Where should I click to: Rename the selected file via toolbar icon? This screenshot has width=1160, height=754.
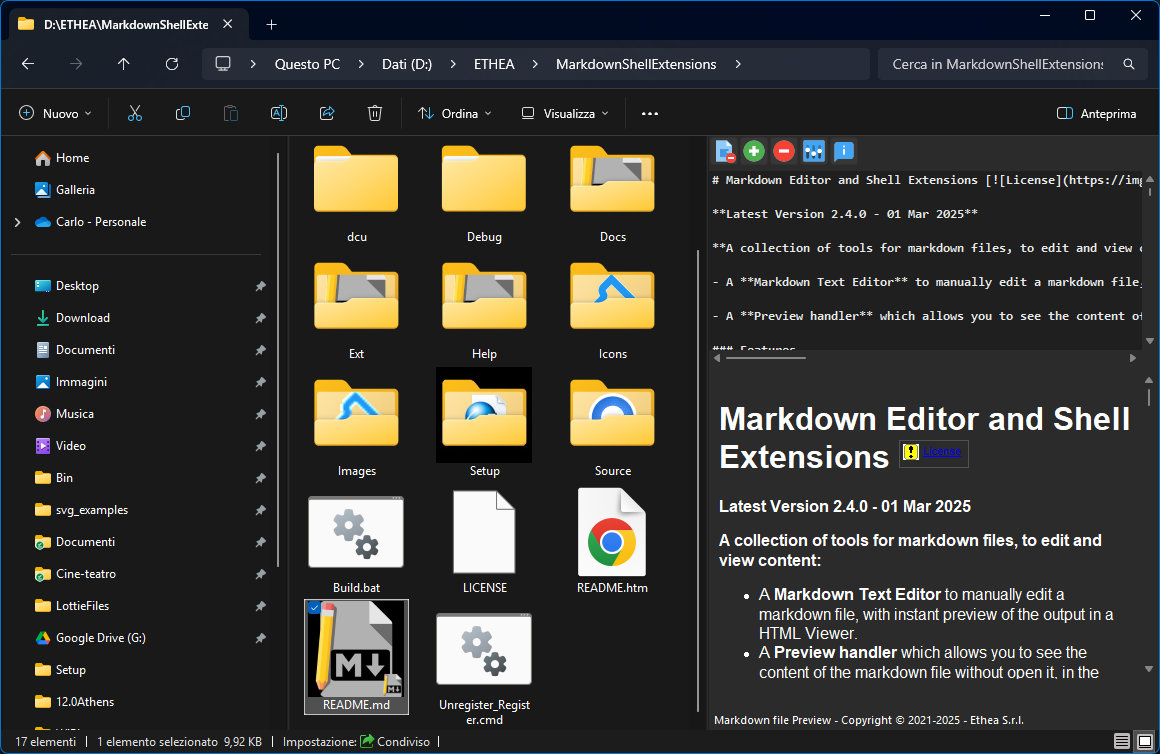coord(279,113)
